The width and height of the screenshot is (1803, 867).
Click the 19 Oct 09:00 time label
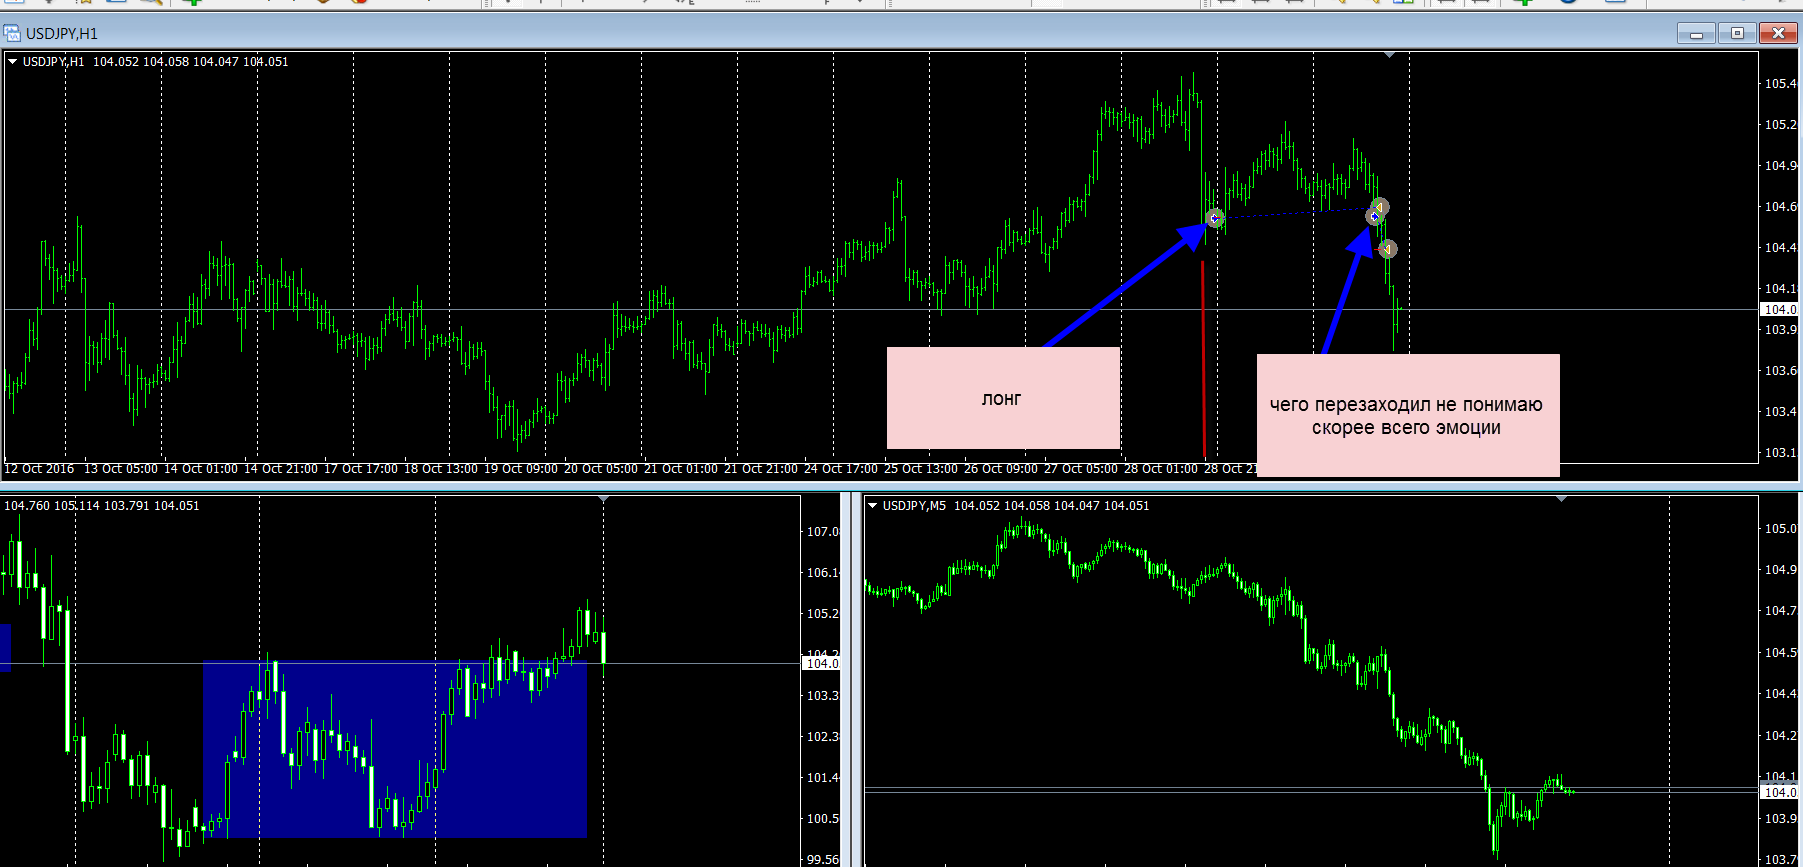tap(521, 468)
